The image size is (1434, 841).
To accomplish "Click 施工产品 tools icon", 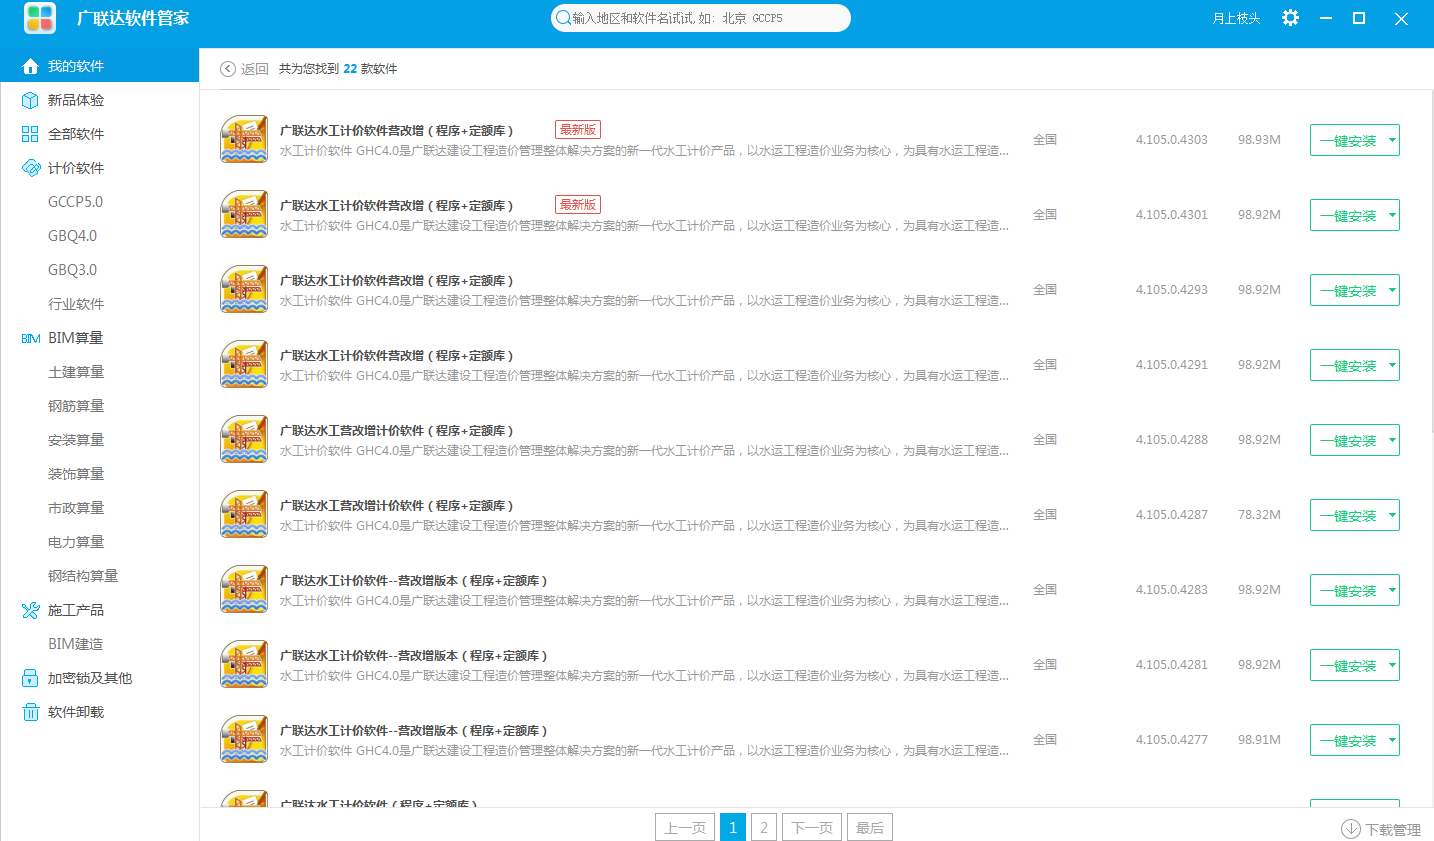I will [30, 610].
